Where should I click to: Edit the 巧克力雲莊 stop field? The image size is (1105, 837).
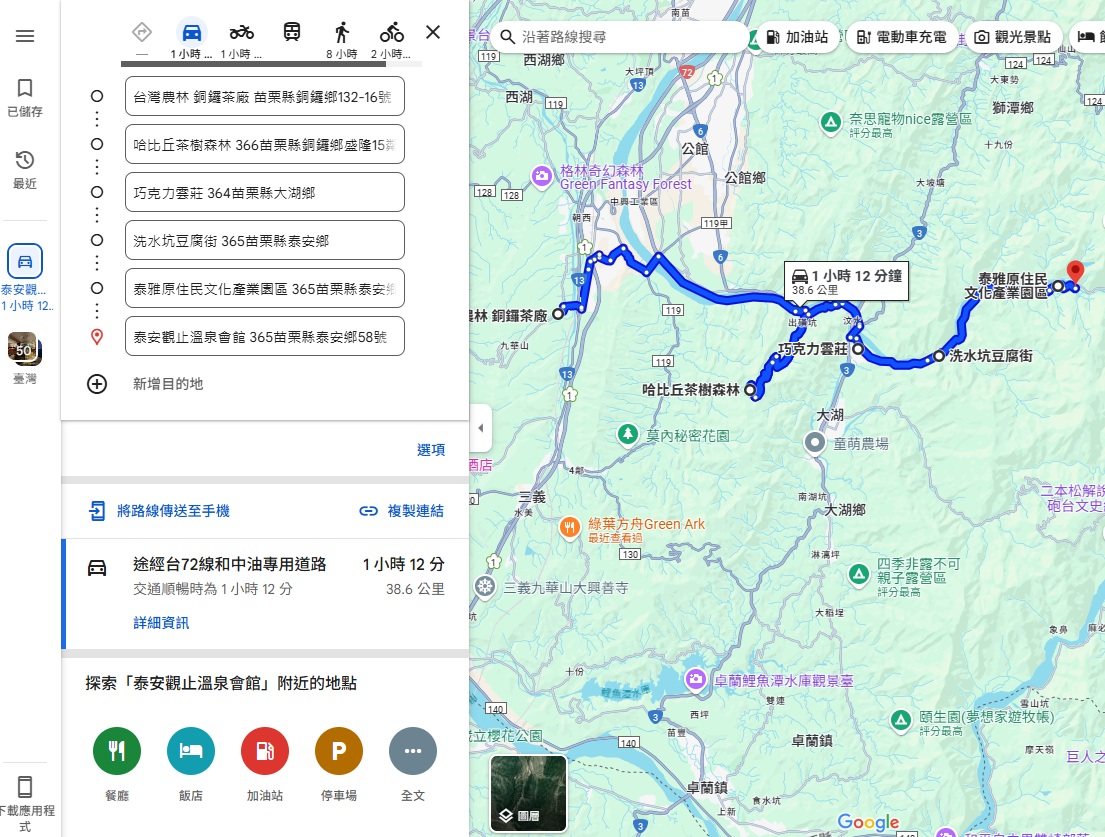(x=265, y=192)
